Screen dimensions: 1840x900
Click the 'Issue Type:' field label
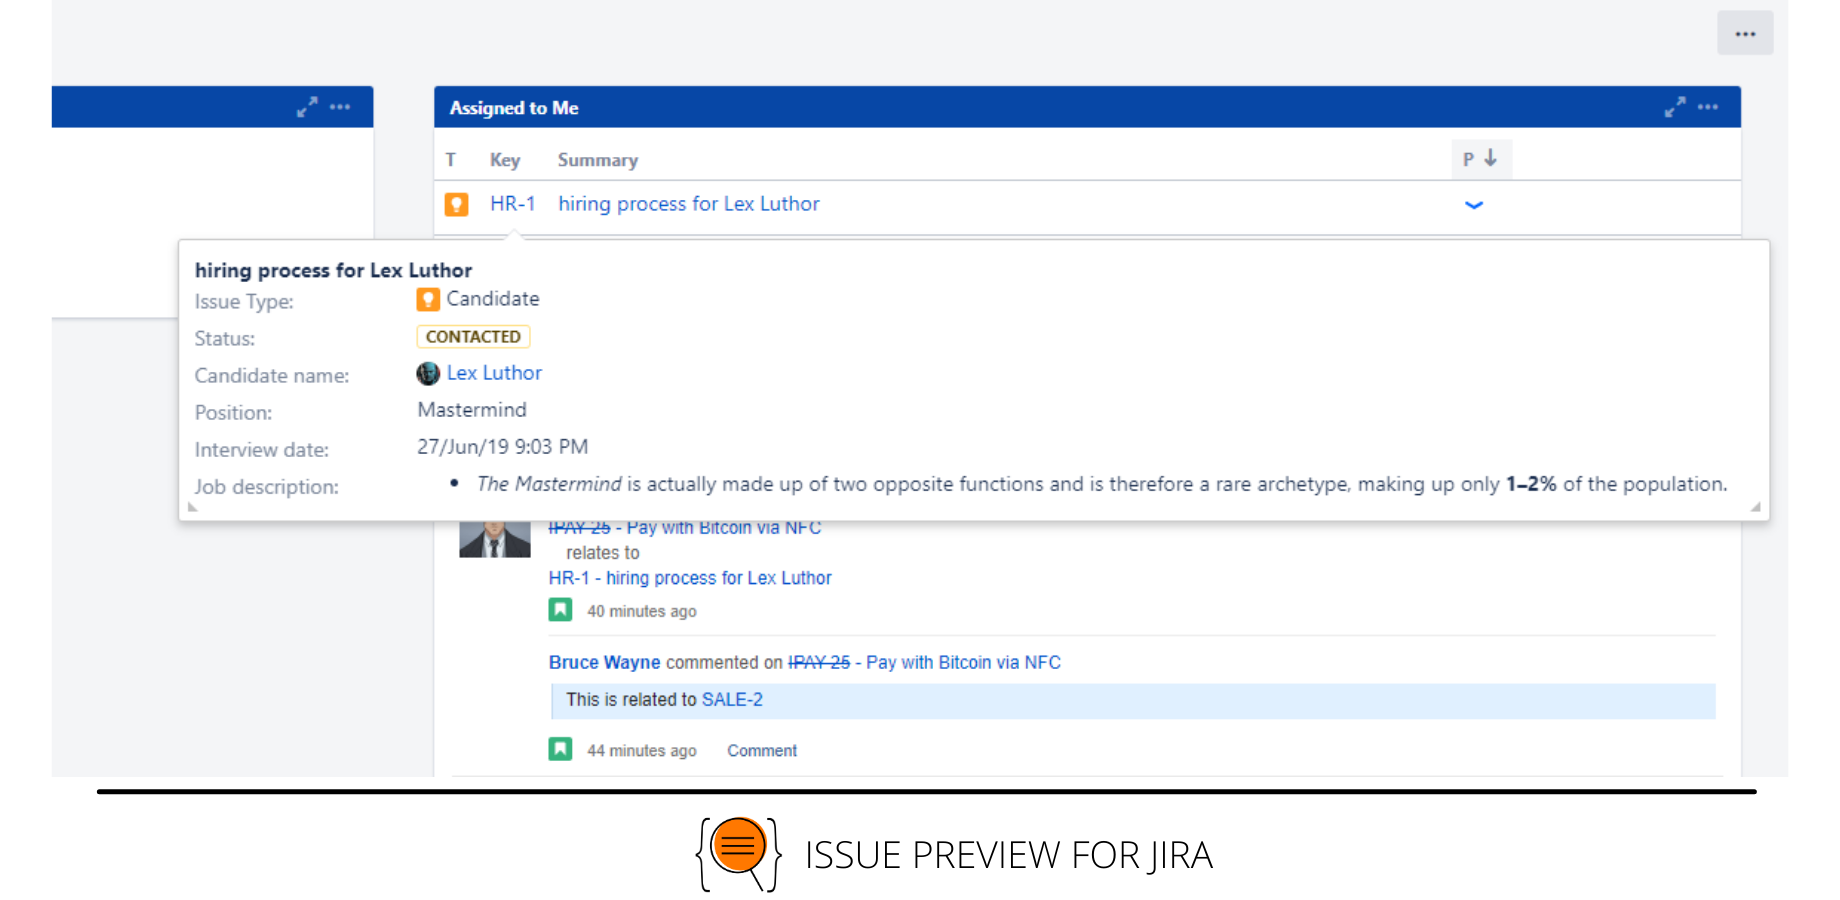(244, 302)
